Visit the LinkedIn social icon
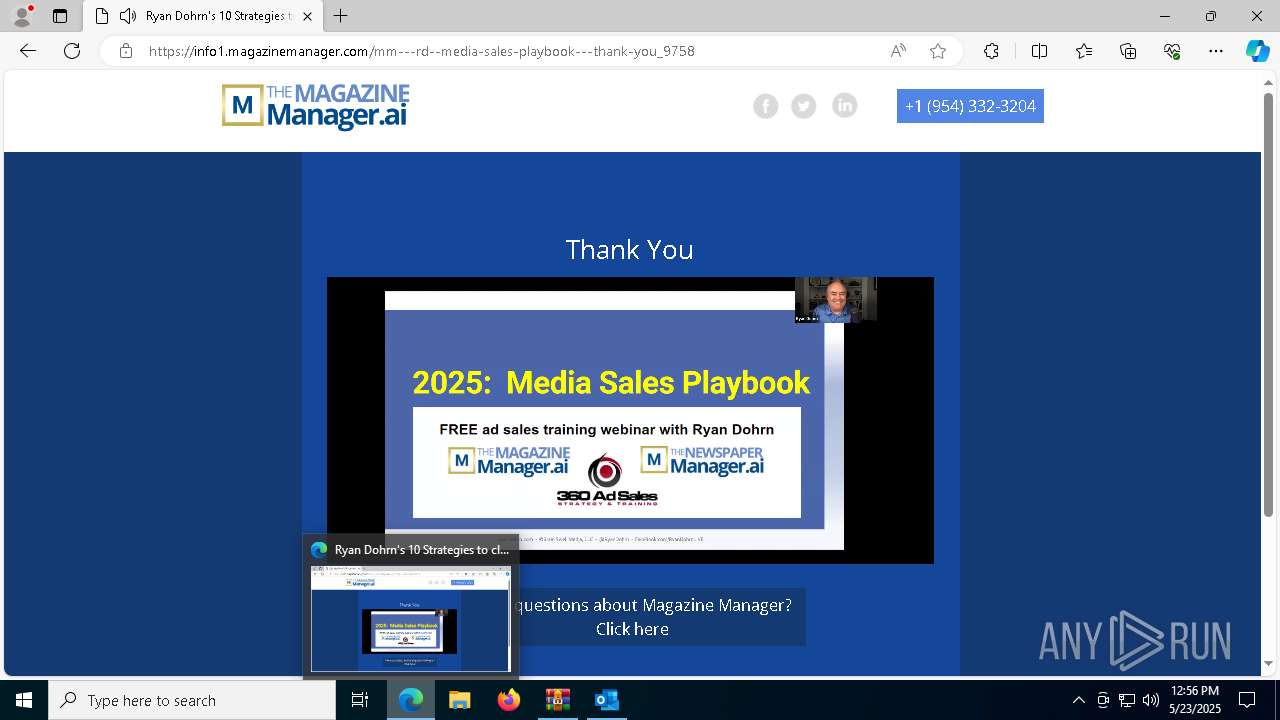Viewport: 1280px width, 720px height. [845, 106]
